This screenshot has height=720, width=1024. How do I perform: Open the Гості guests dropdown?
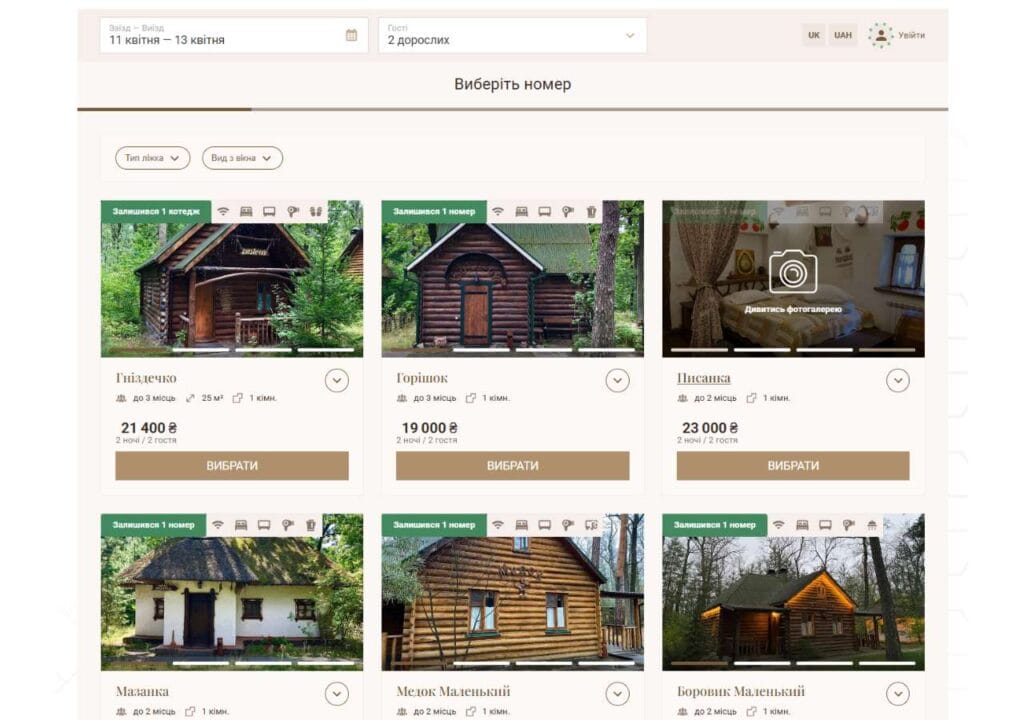pyautogui.click(x=512, y=35)
